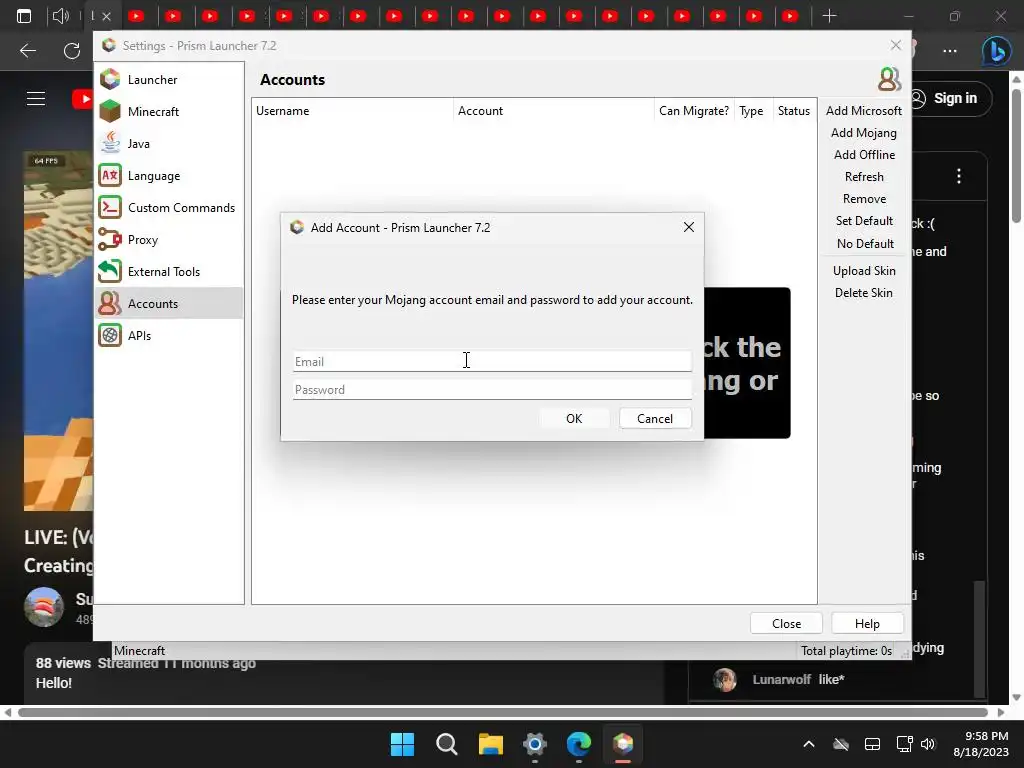This screenshot has height=768, width=1024.
Task: Click the YouTube channel avatar
Action: (44, 607)
